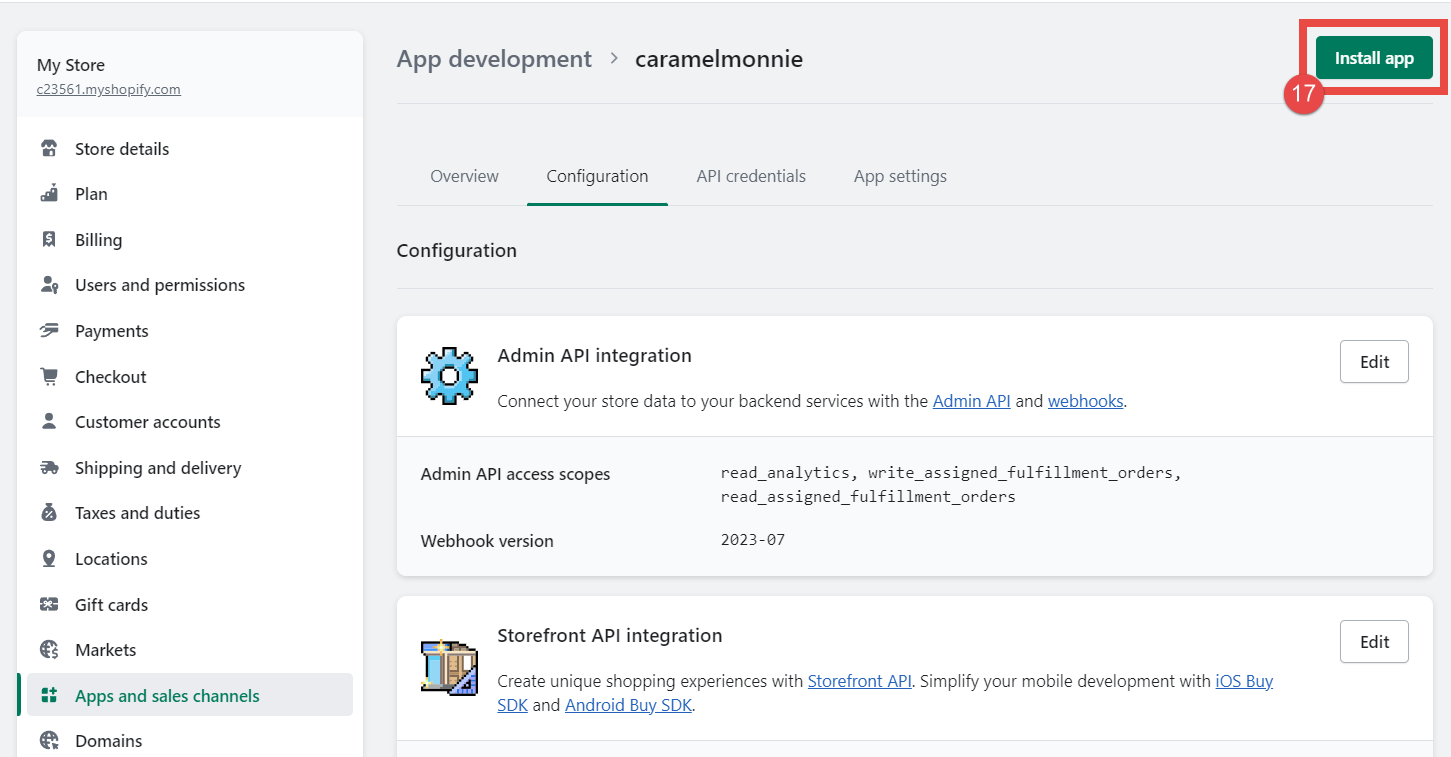The width and height of the screenshot is (1451, 757).
Task: Click the Store details storefront icon
Action: pyautogui.click(x=49, y=149)
